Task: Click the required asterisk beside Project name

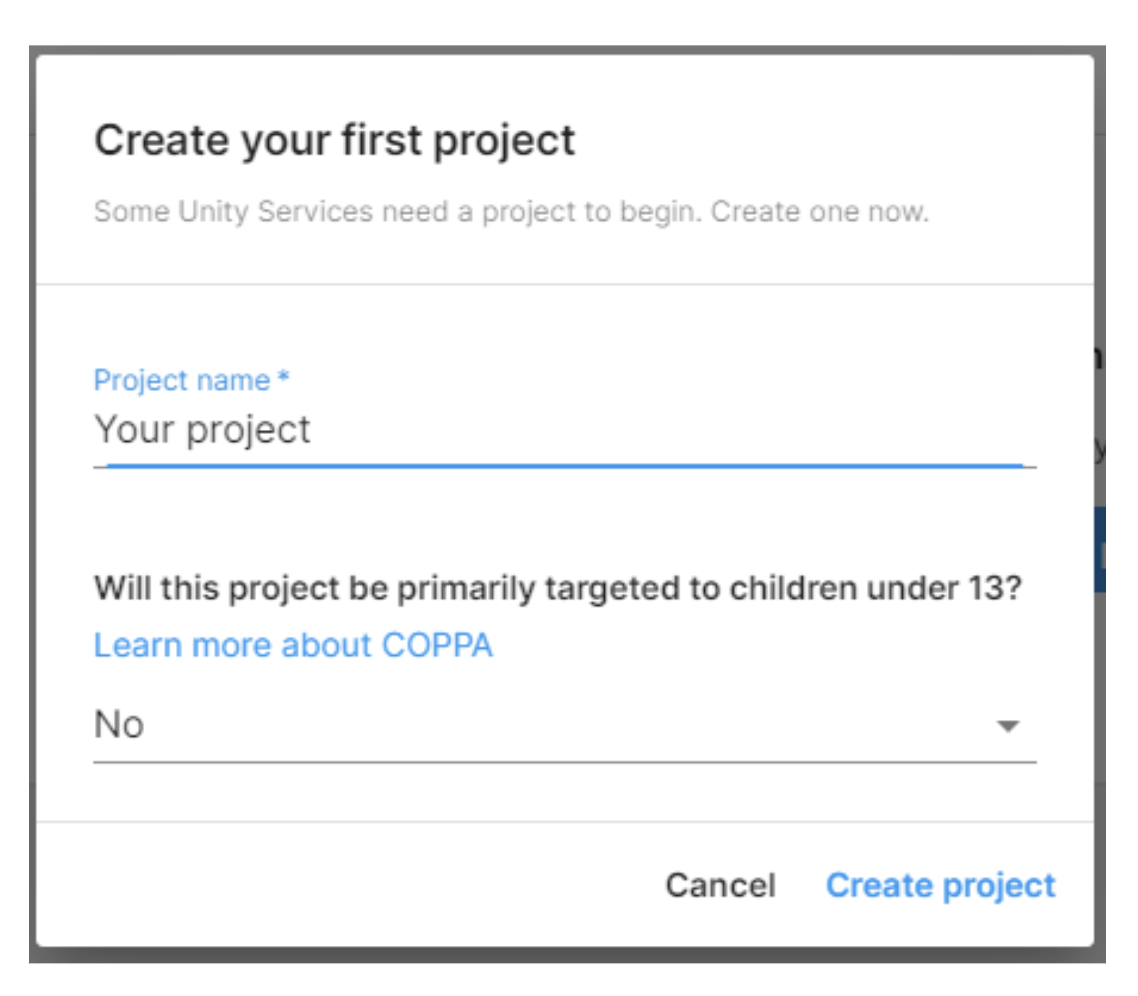Action: (x=284, y=380)
